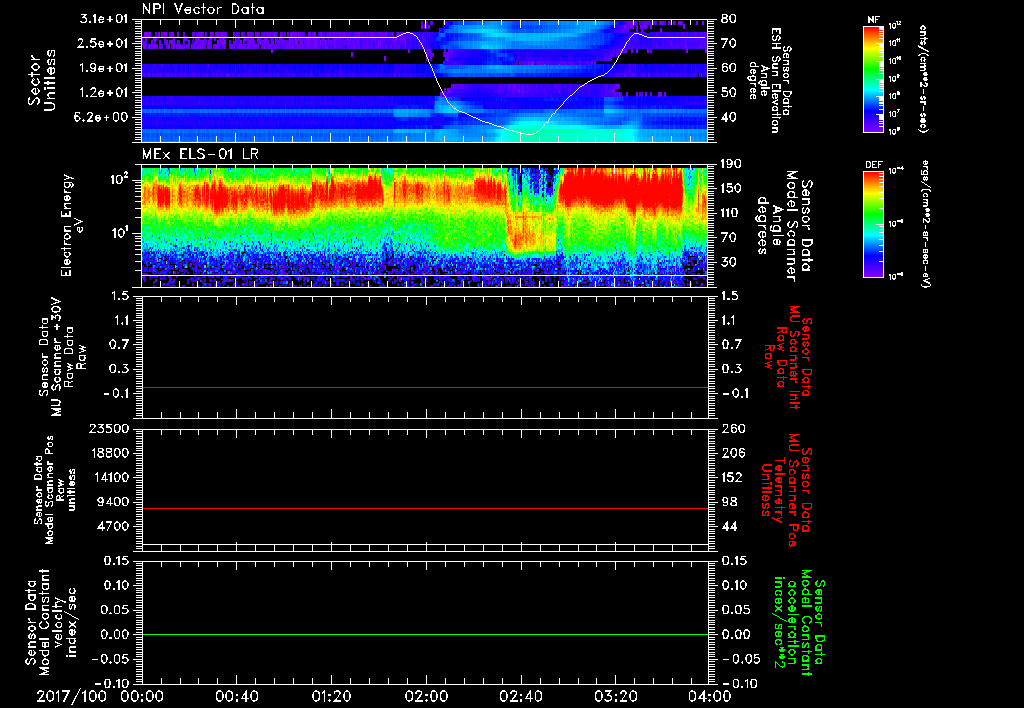1024x708 pixels.
Task: Click the Sector Unitless axis label
Action: point(41,80)
